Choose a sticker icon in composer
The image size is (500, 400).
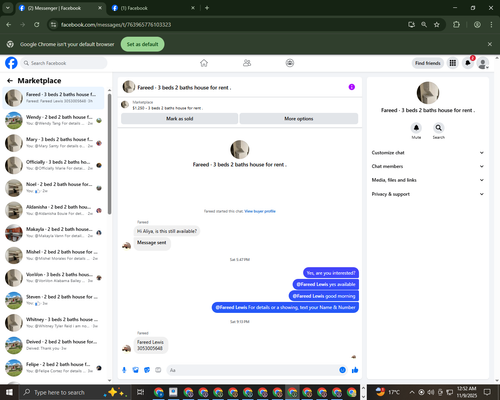147,370
